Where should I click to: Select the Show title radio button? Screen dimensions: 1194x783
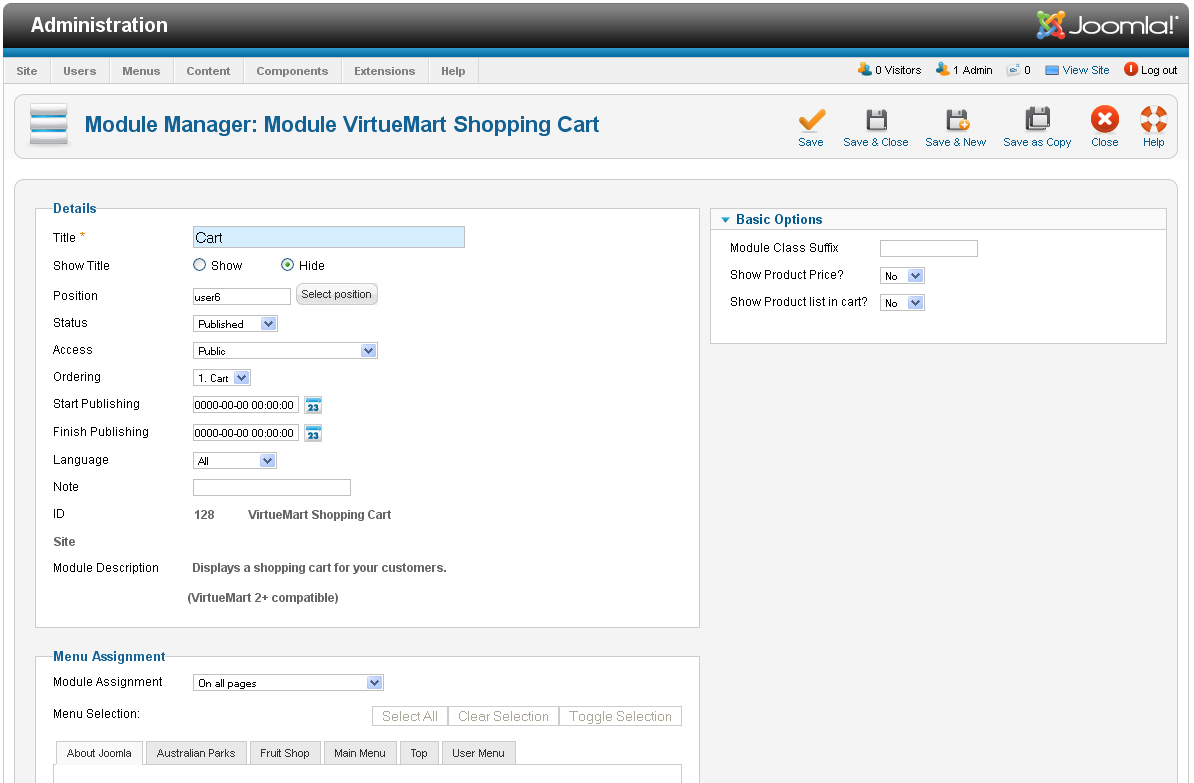click(200, 266)
